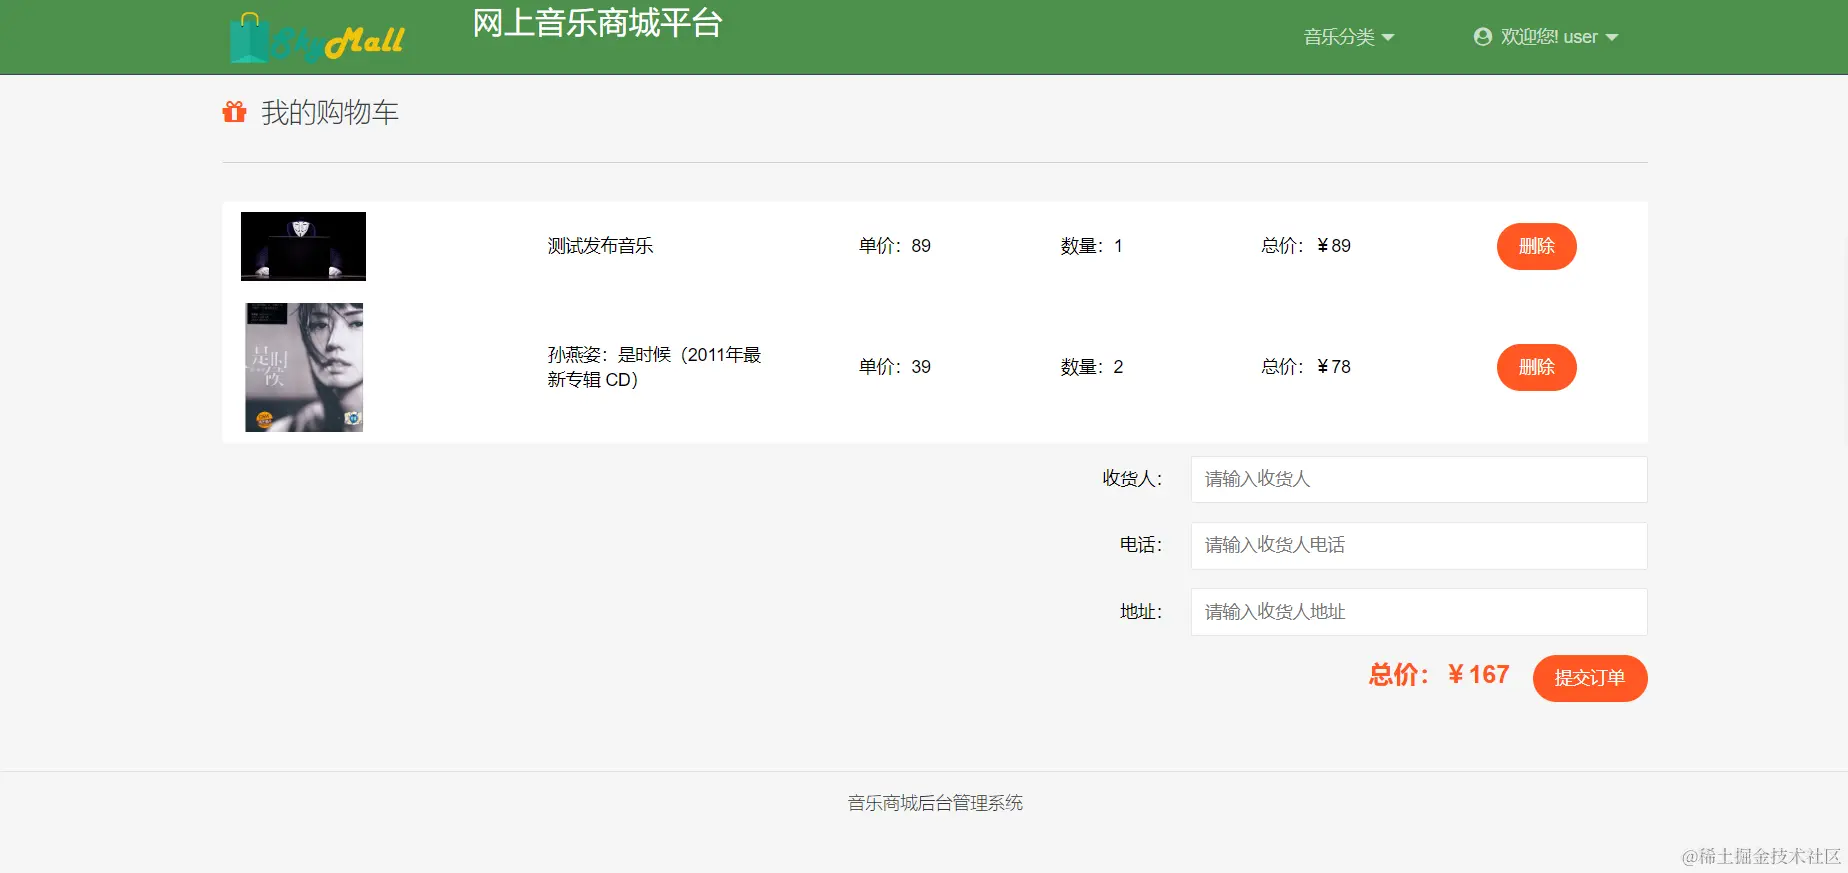The image size is (1848, 873).
Task: Focus the 电话 phone input field
Action: coord(1419,545)
